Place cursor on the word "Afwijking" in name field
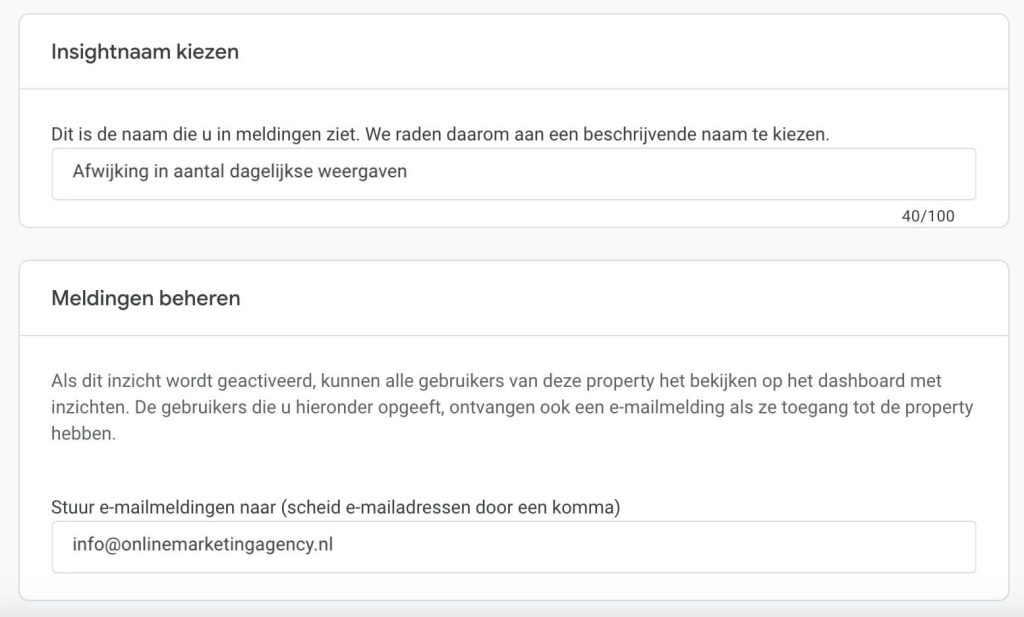The height and width of the screenshot is (617, 1024). pos(110,171)
